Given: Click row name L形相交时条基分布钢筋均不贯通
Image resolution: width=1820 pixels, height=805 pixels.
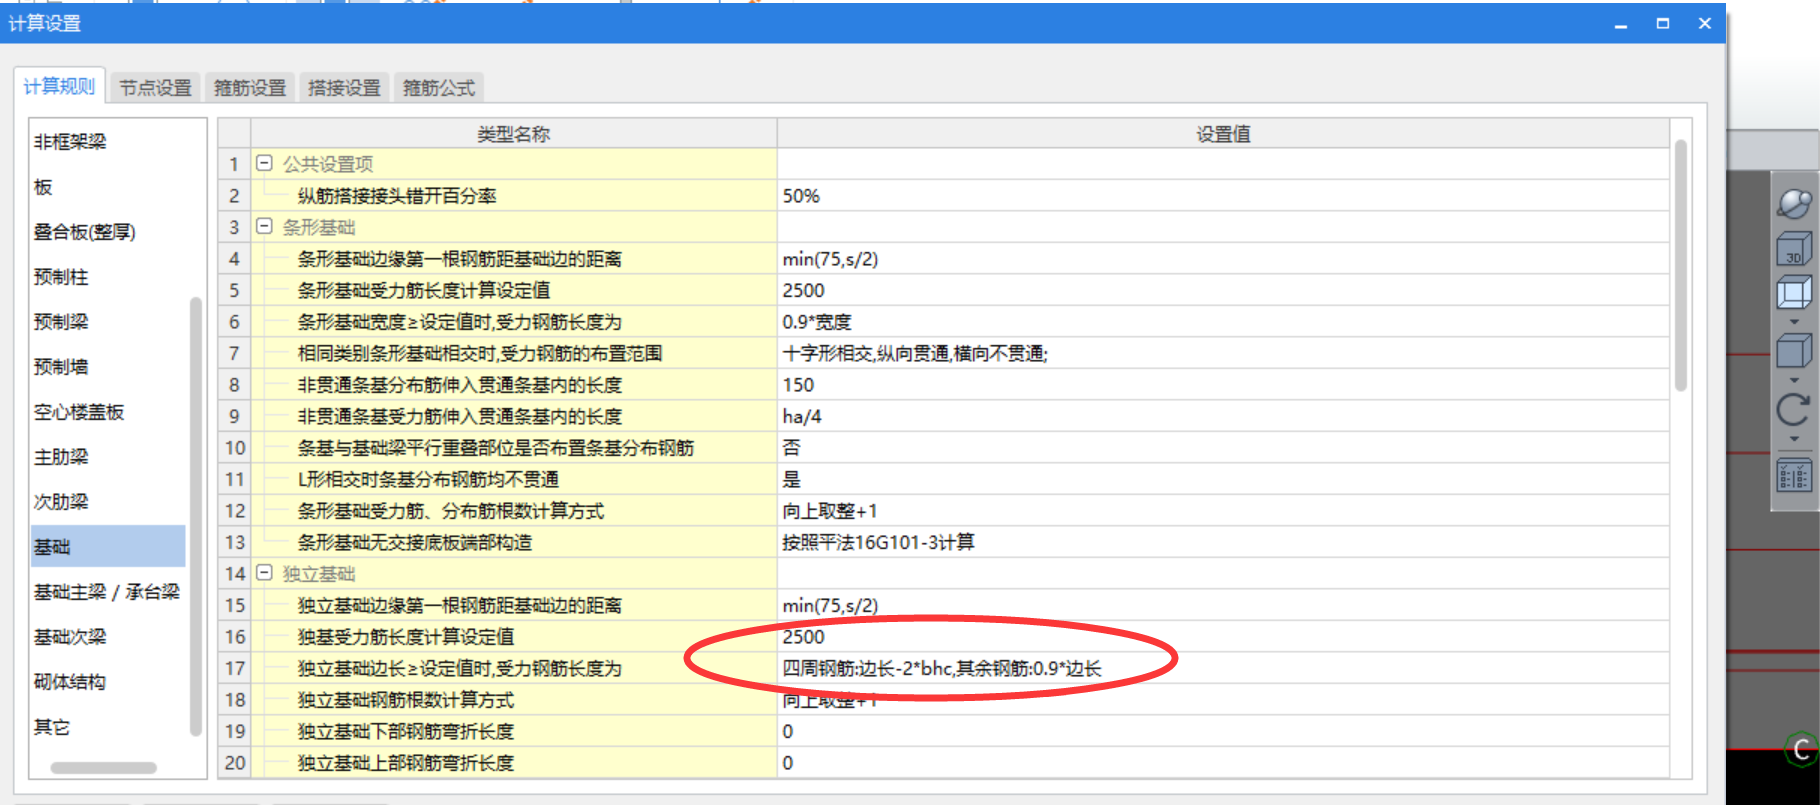Looking at the screenshot, I should (x=428, y=479).
